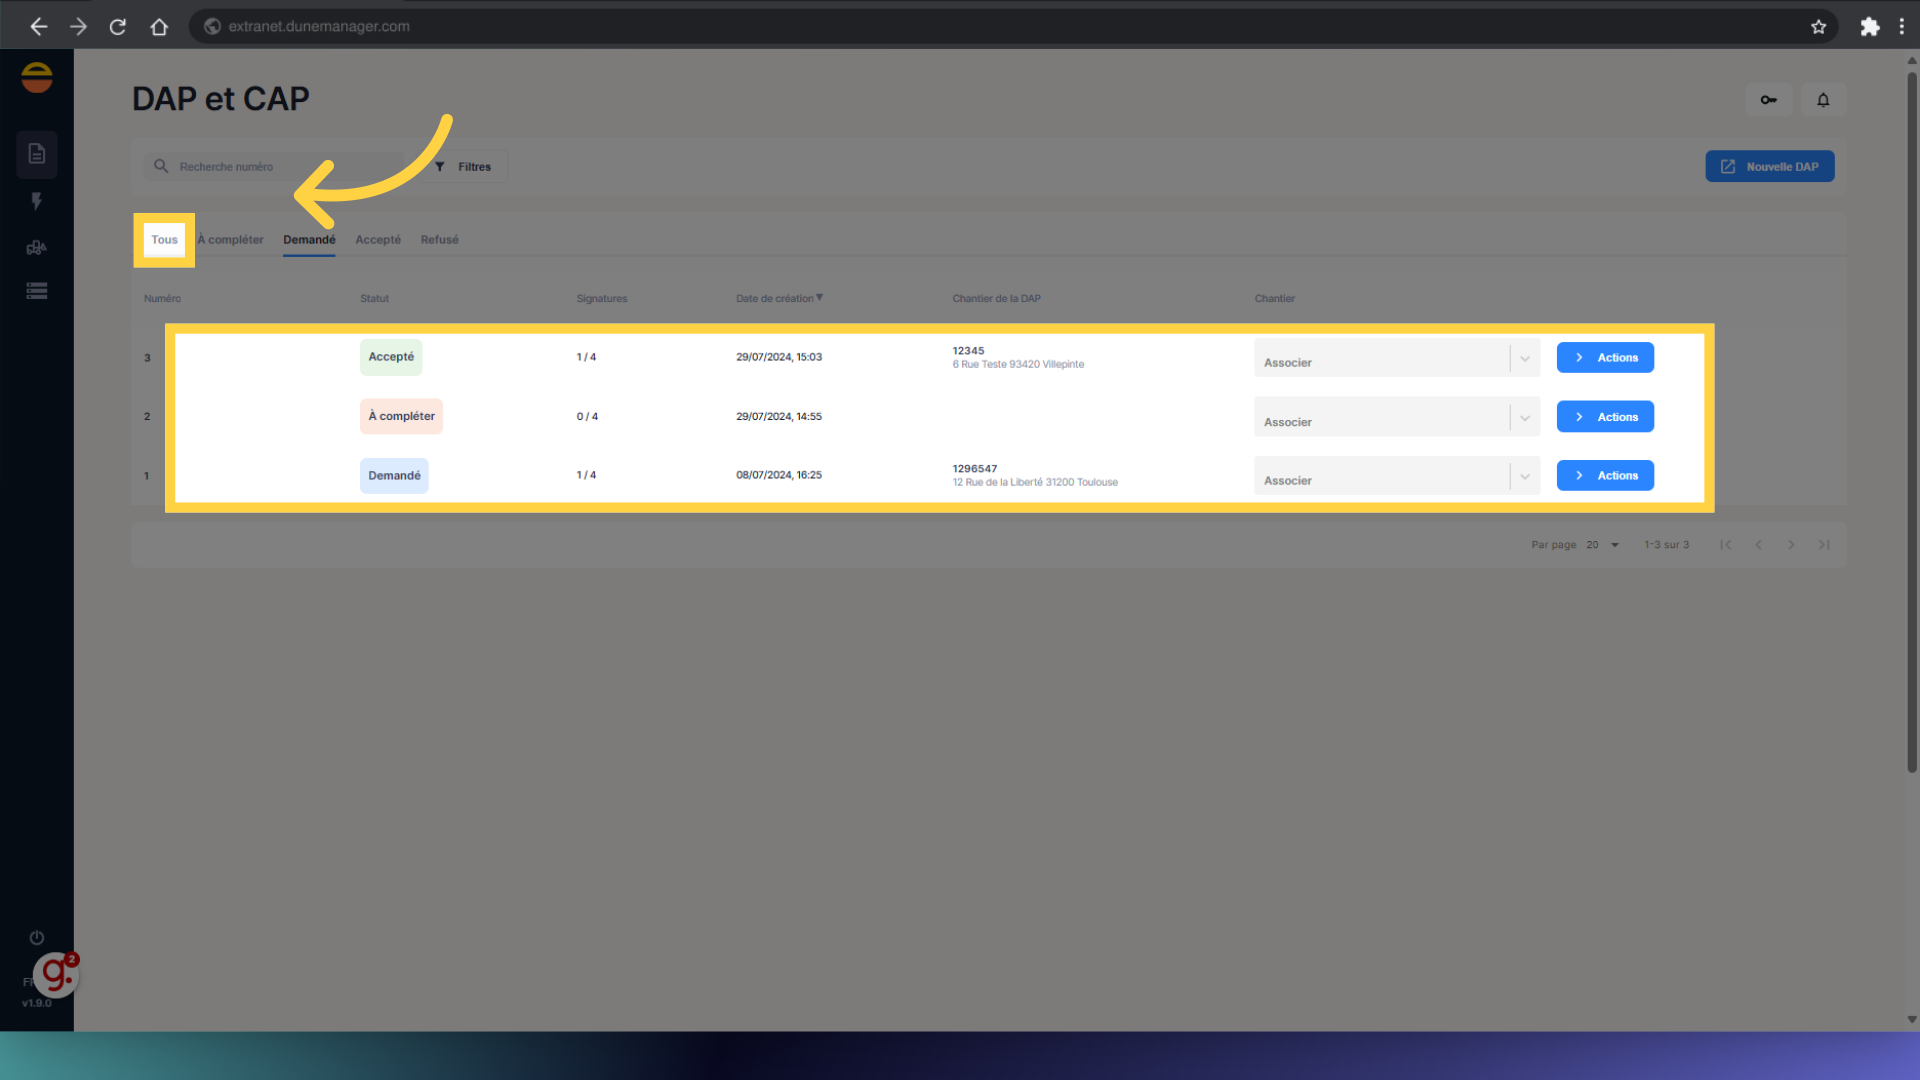
Task: Expand Associer dropdown for DAP 1
Action: point(1524,477)
